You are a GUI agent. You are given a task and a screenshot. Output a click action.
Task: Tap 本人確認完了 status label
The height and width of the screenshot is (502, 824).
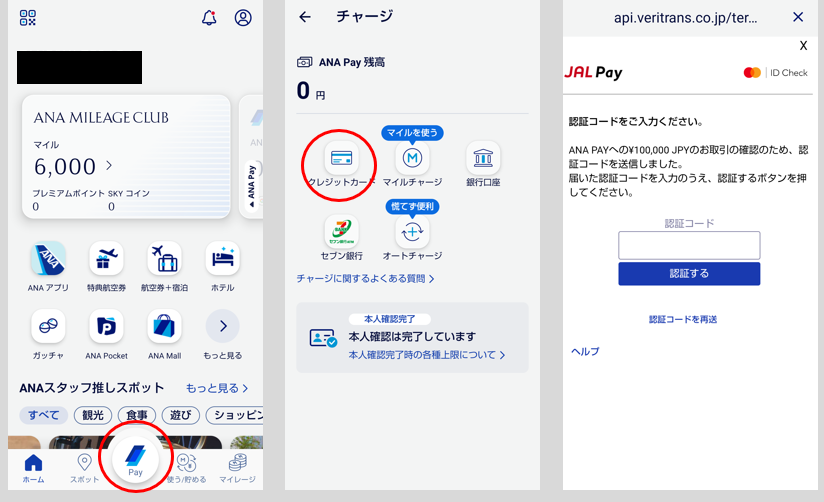(x=389, y=319)
